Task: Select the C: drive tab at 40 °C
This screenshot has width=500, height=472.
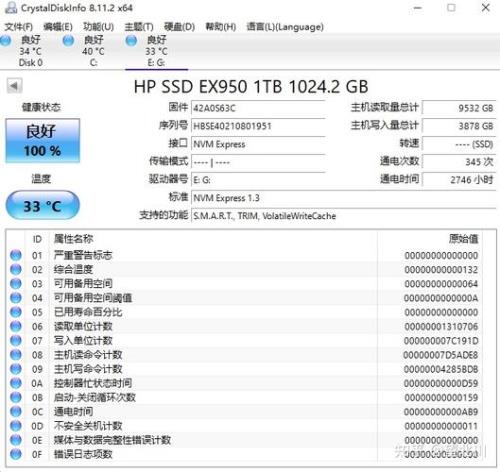Action: click(x=93, y=51)
